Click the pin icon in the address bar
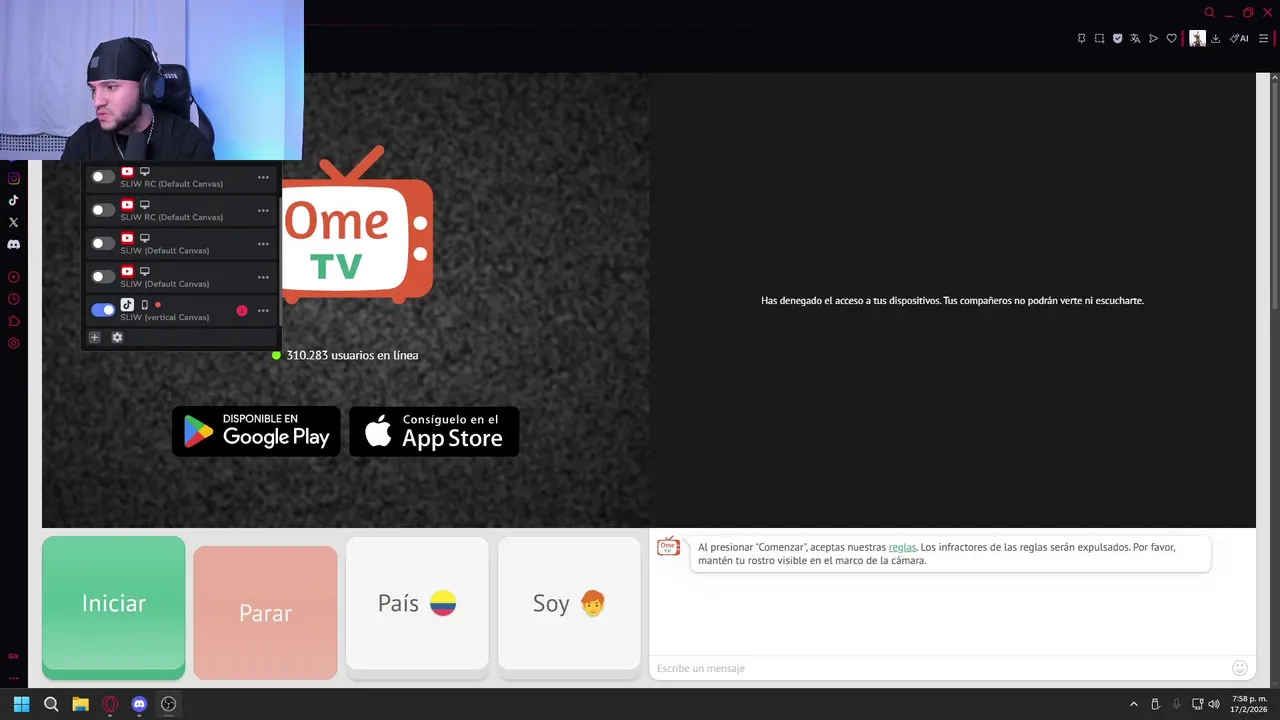Image resolution: width=1280 pixels, height=720 pixels. point(1081,38)
